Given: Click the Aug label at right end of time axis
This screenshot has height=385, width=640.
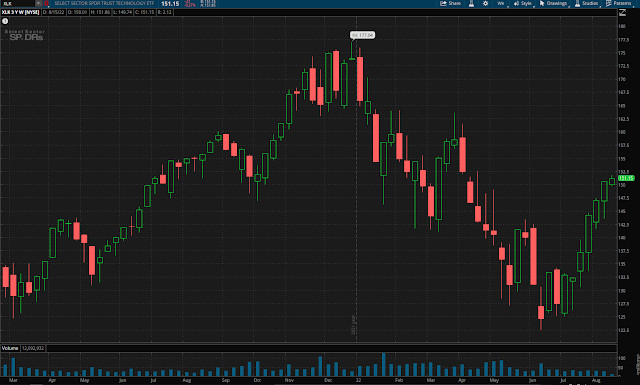Looking at the screenshot, I should click(x=596, y=380).
